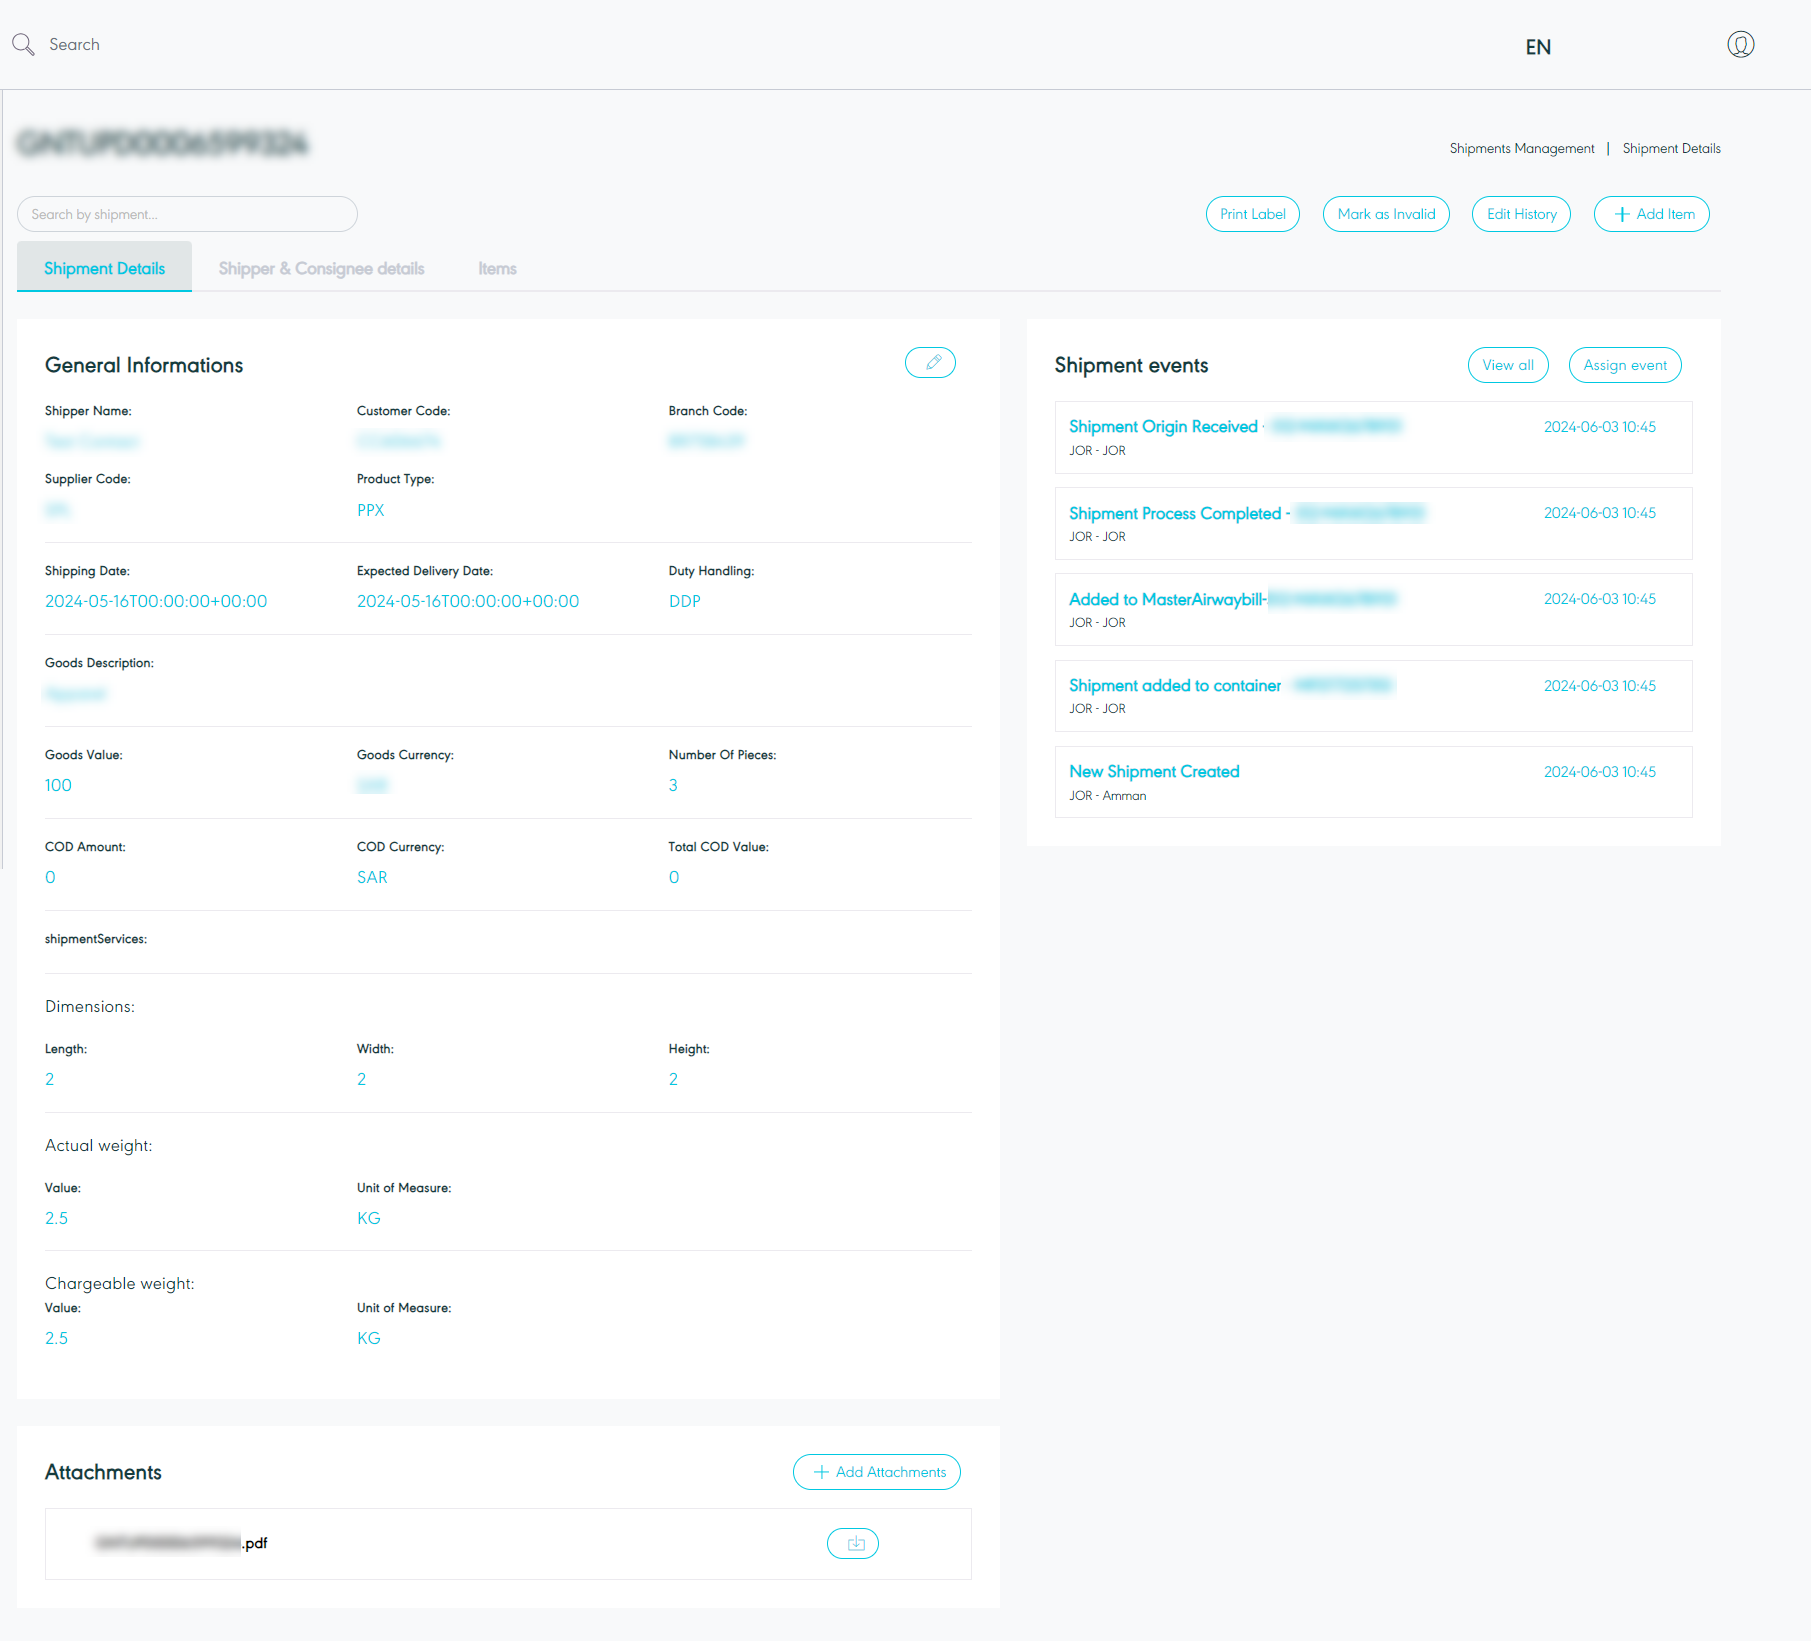Click View all shipment events
This screenshot has height=1641, width=1811.
tap(1508, 365)
